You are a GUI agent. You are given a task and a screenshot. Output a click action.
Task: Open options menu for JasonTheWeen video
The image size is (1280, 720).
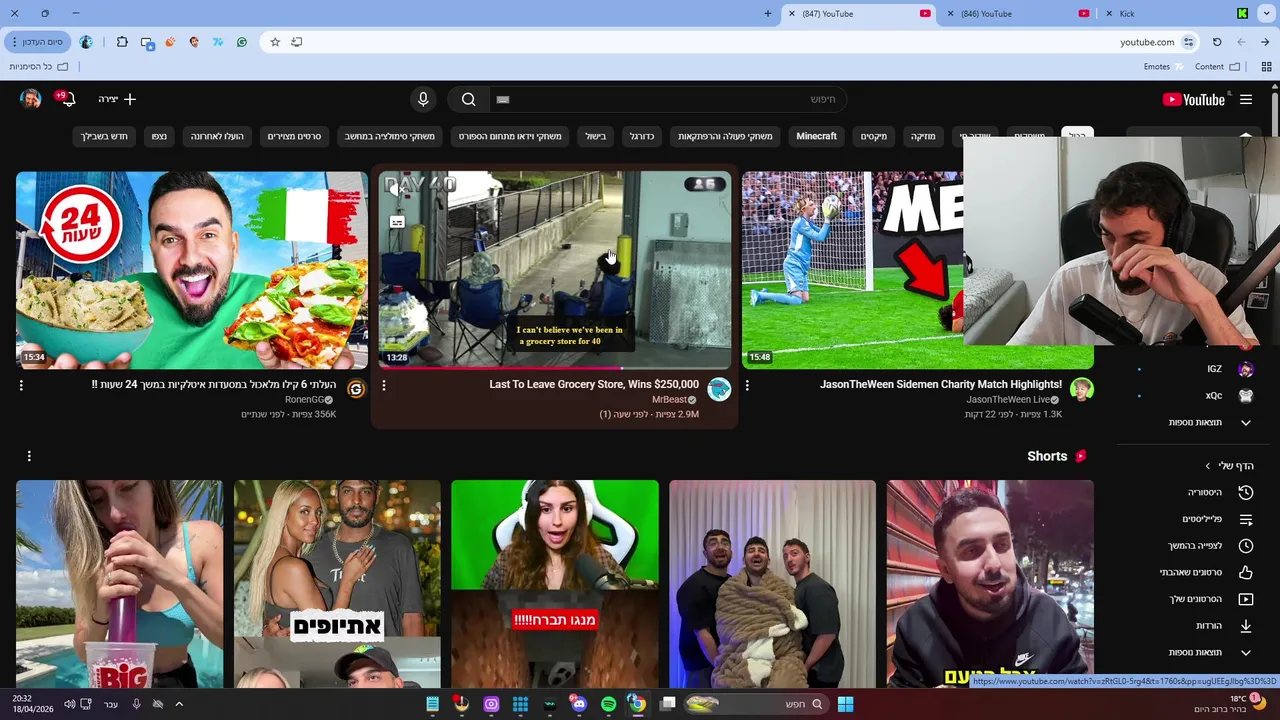click(x=747, y=385)
